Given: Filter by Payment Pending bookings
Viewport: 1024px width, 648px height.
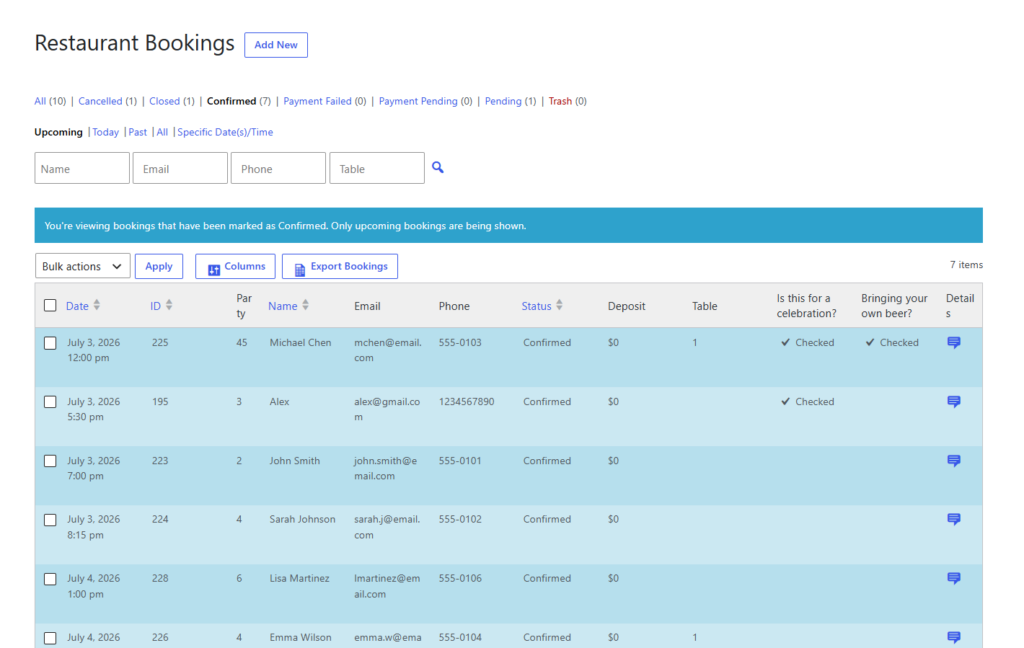Looking at the screenshot, I should [x=418, y=101].
